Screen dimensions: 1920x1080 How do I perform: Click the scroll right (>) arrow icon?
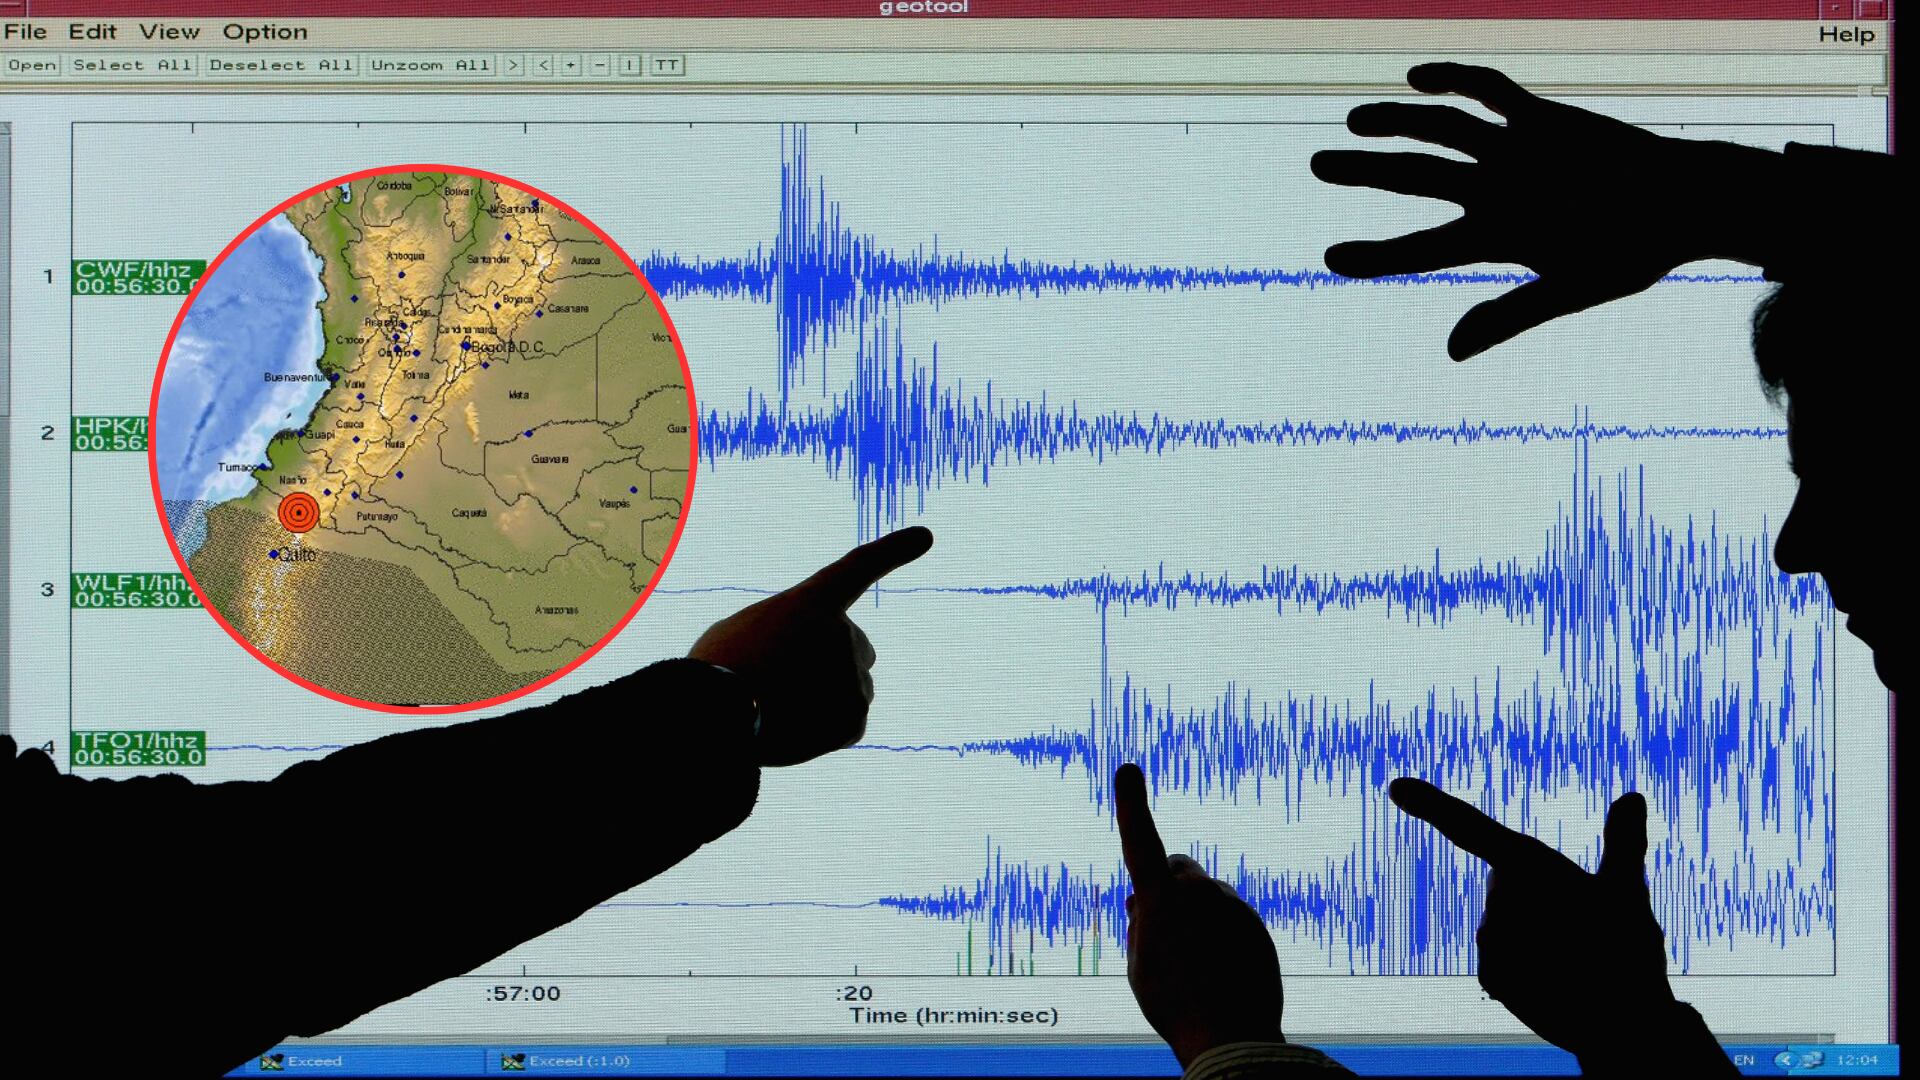(x=513, y=65)
